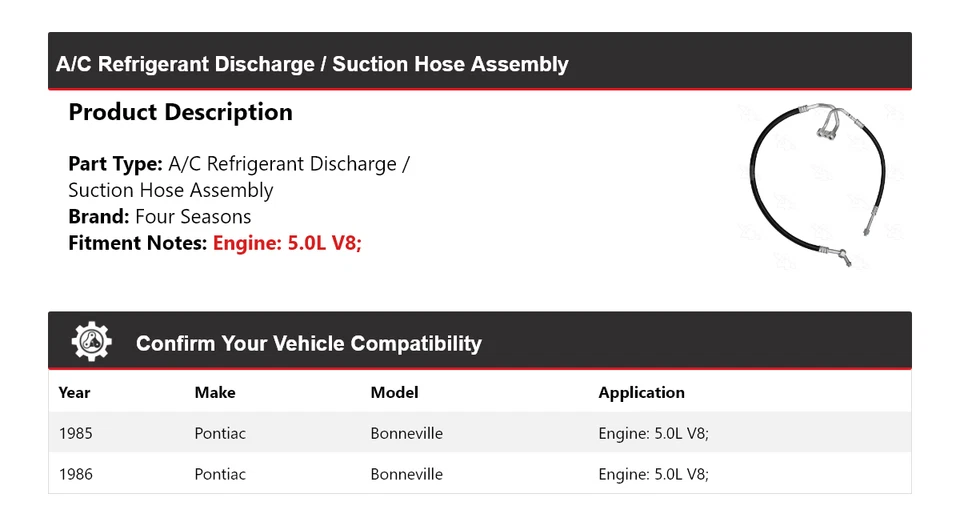Viewport: 960px width, 526px height.
Task: Click the Model column header
Action: point(394,393)
